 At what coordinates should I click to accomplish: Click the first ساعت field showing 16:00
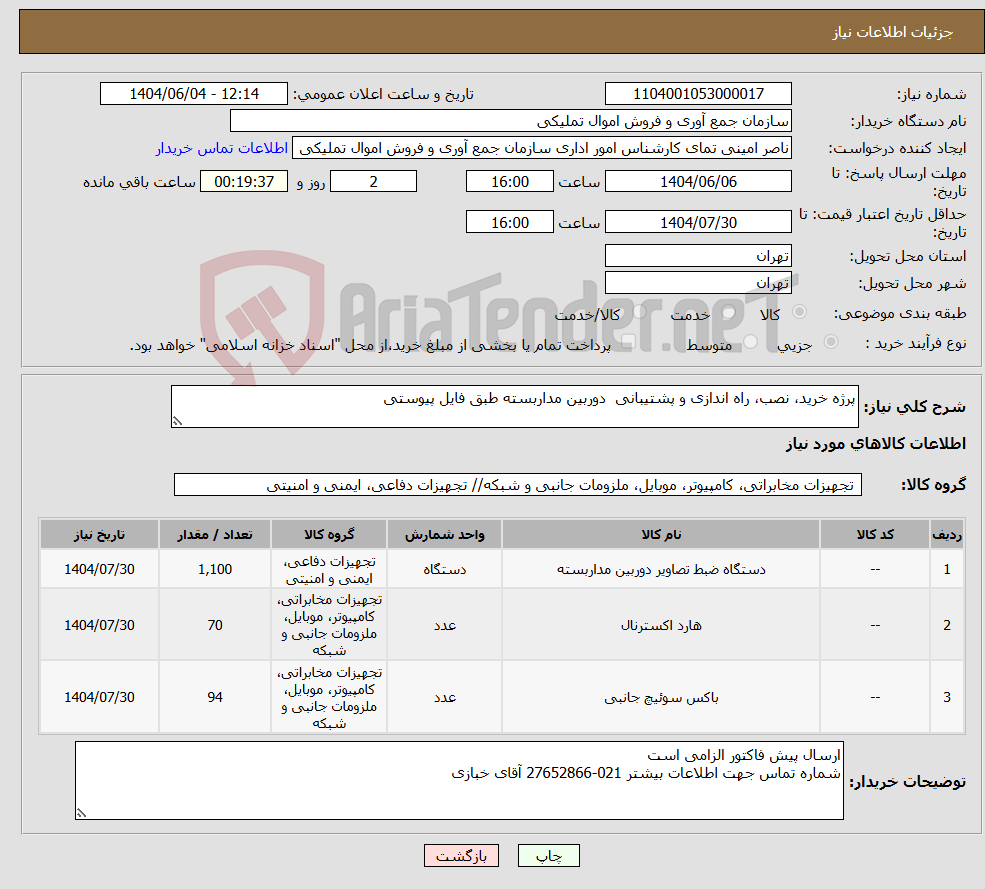coord(508,181)
